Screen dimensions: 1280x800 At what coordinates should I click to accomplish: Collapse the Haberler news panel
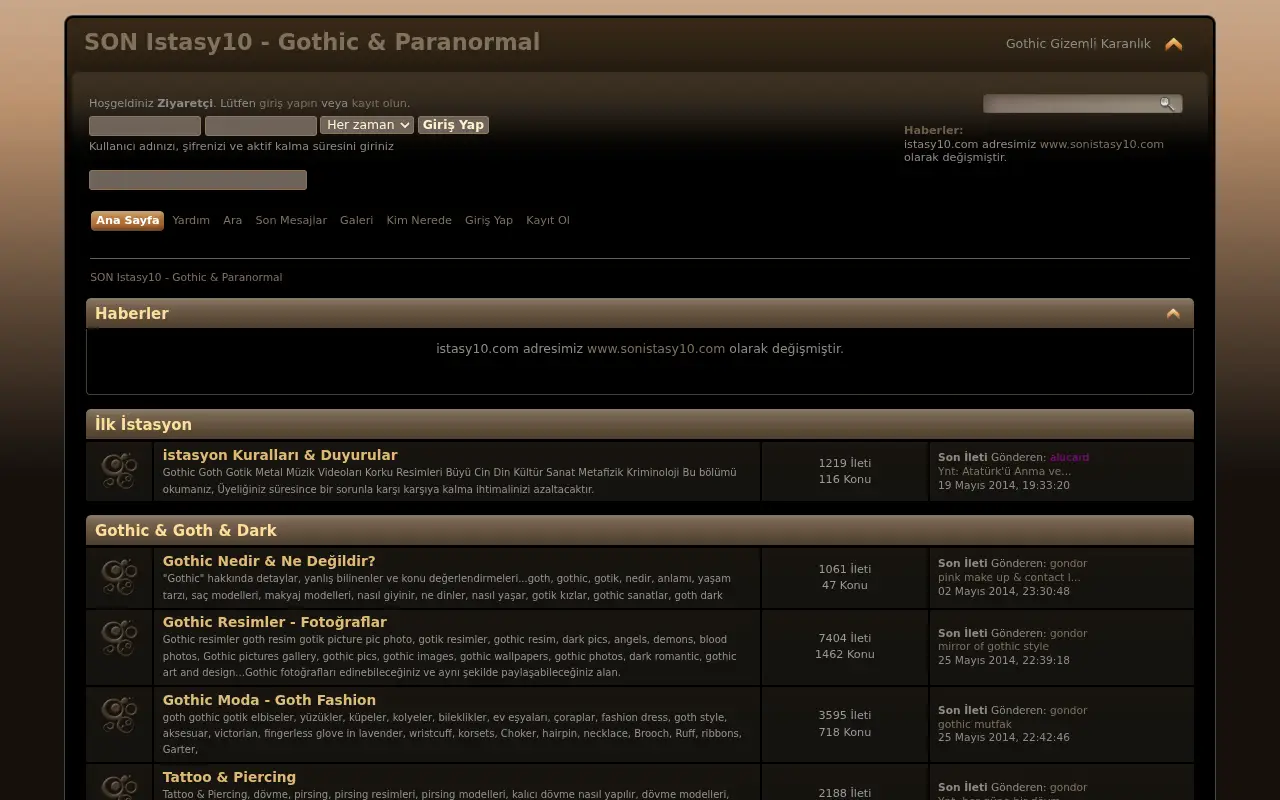(1173, 314)
